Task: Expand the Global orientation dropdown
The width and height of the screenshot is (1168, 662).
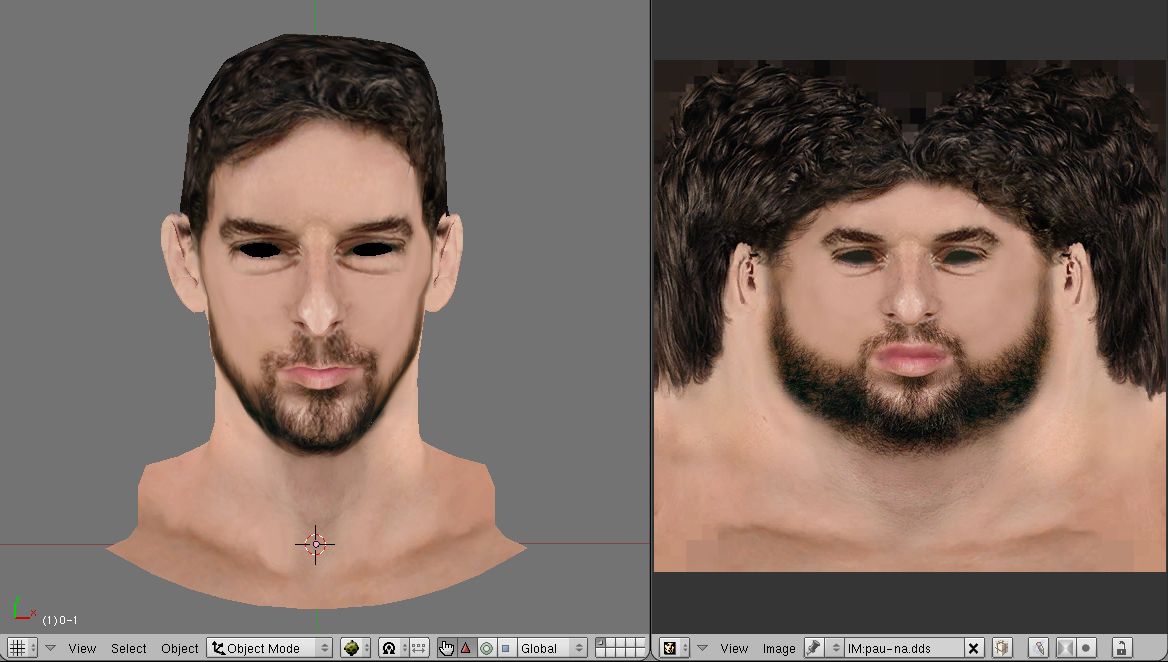Action: click(x=550, y=648)
